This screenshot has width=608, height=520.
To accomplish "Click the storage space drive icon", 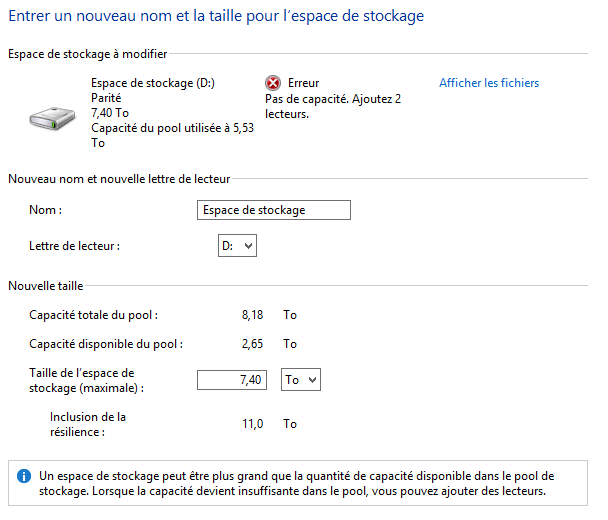I will (51, 117).
